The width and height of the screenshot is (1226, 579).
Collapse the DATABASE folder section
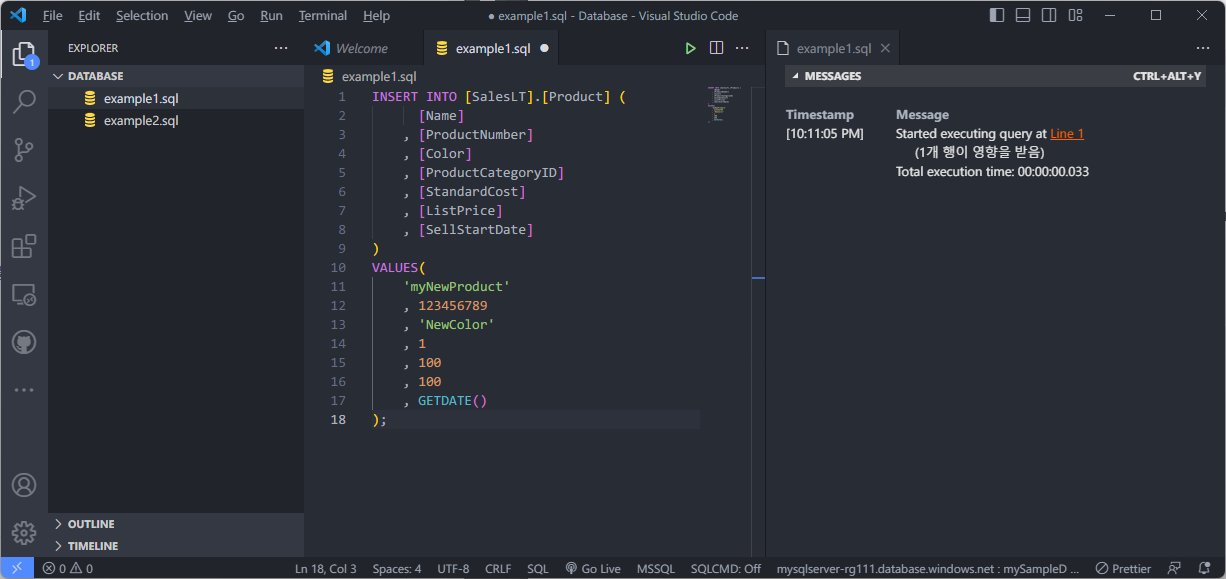[176, 76]
